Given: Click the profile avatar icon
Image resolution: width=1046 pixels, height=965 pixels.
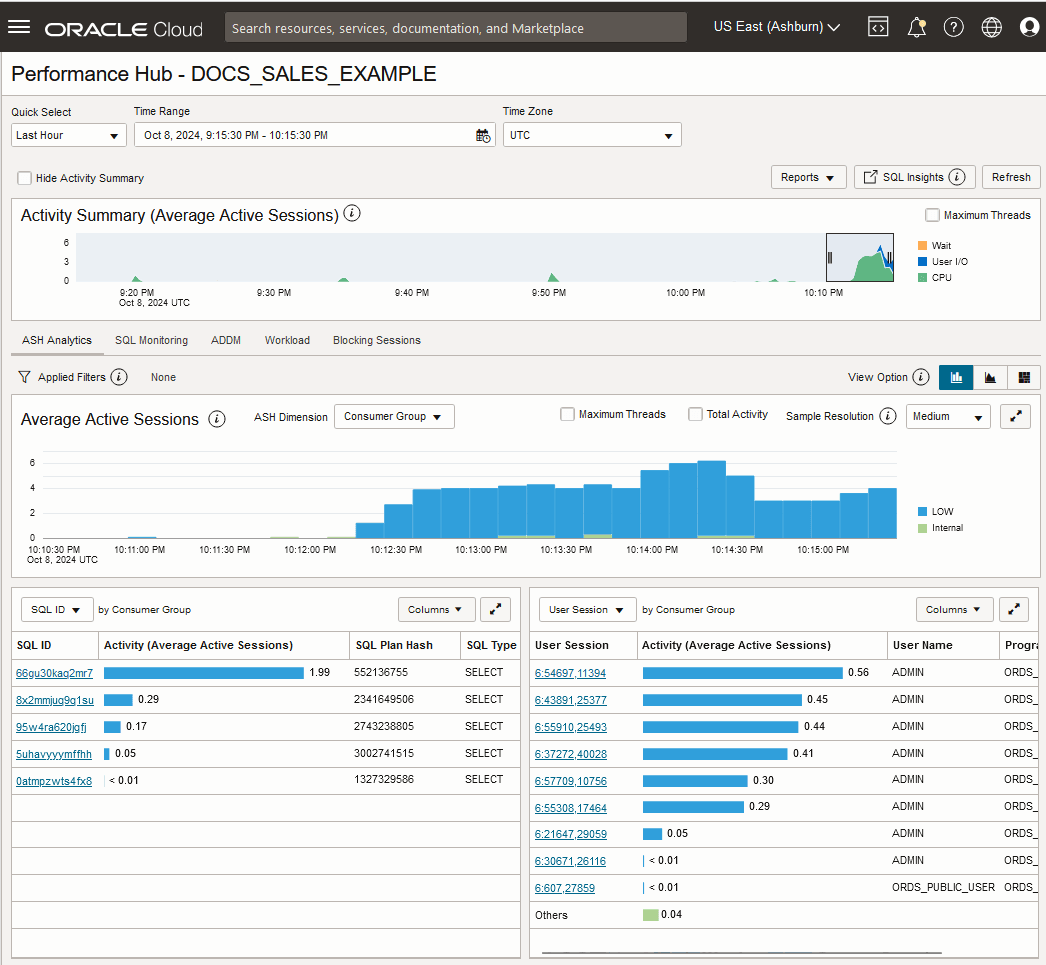Looking at the screenshot, I should 1030,27.
